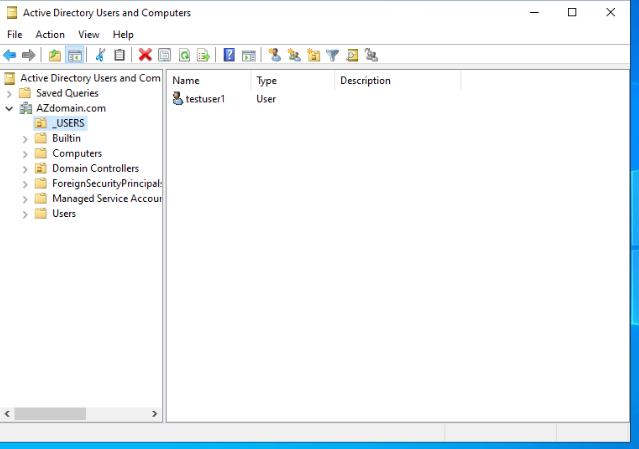Expand the Domain Controllers node
Image resolution: width=639 pixels, height=449 pixels.
coord(25,169)
